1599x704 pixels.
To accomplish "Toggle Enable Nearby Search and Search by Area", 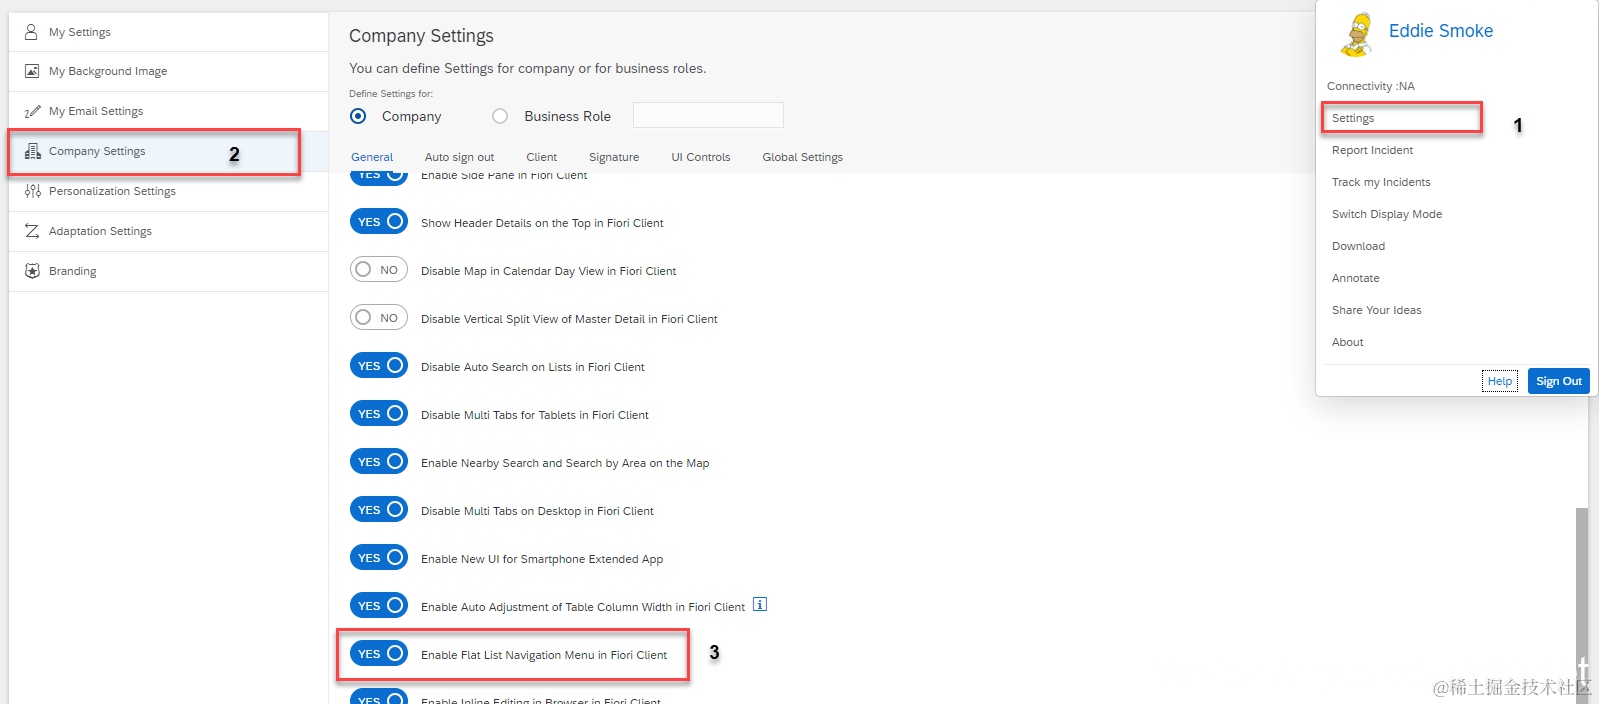I will (379, 461).
